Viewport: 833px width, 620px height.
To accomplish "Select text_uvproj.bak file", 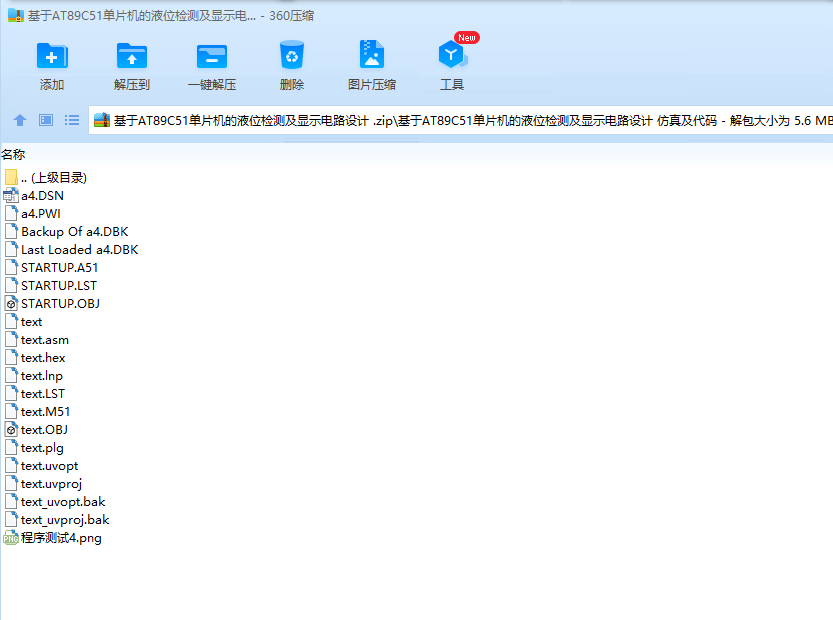I will (x=65, y=520).
